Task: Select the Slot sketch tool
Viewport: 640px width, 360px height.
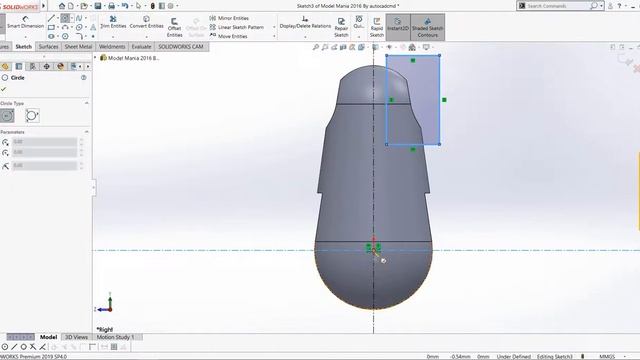Action: [51, 36]
